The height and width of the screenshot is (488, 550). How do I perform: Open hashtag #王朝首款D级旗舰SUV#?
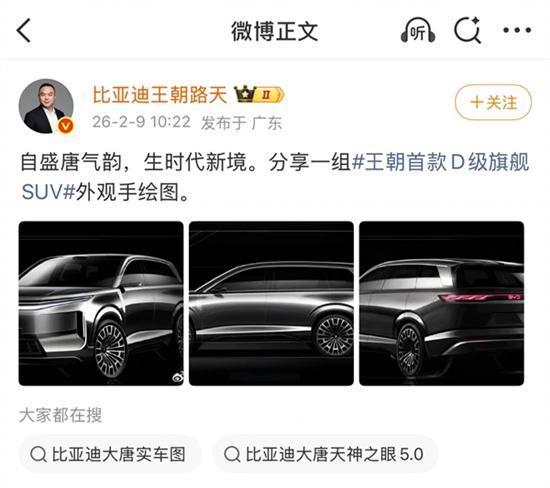tap(275, 177)
